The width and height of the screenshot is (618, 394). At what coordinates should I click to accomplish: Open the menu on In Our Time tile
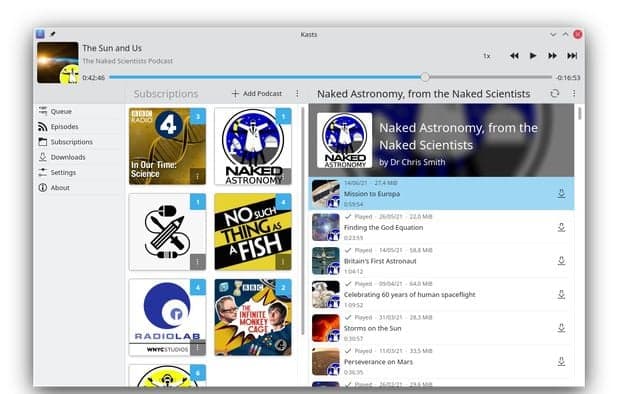[x=198, y=177]
